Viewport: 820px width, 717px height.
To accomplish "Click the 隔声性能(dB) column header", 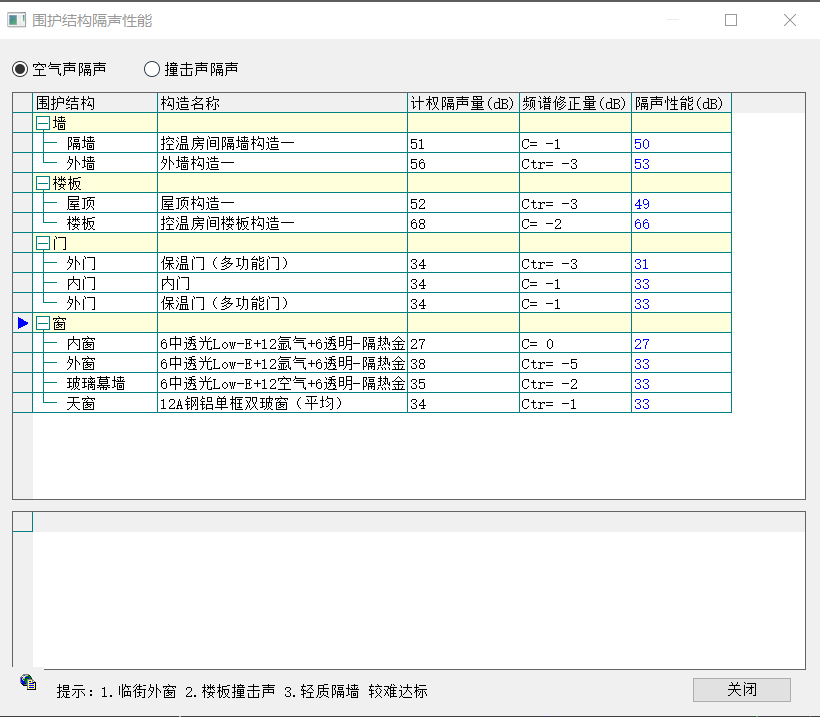I will [x=680, y=103].
